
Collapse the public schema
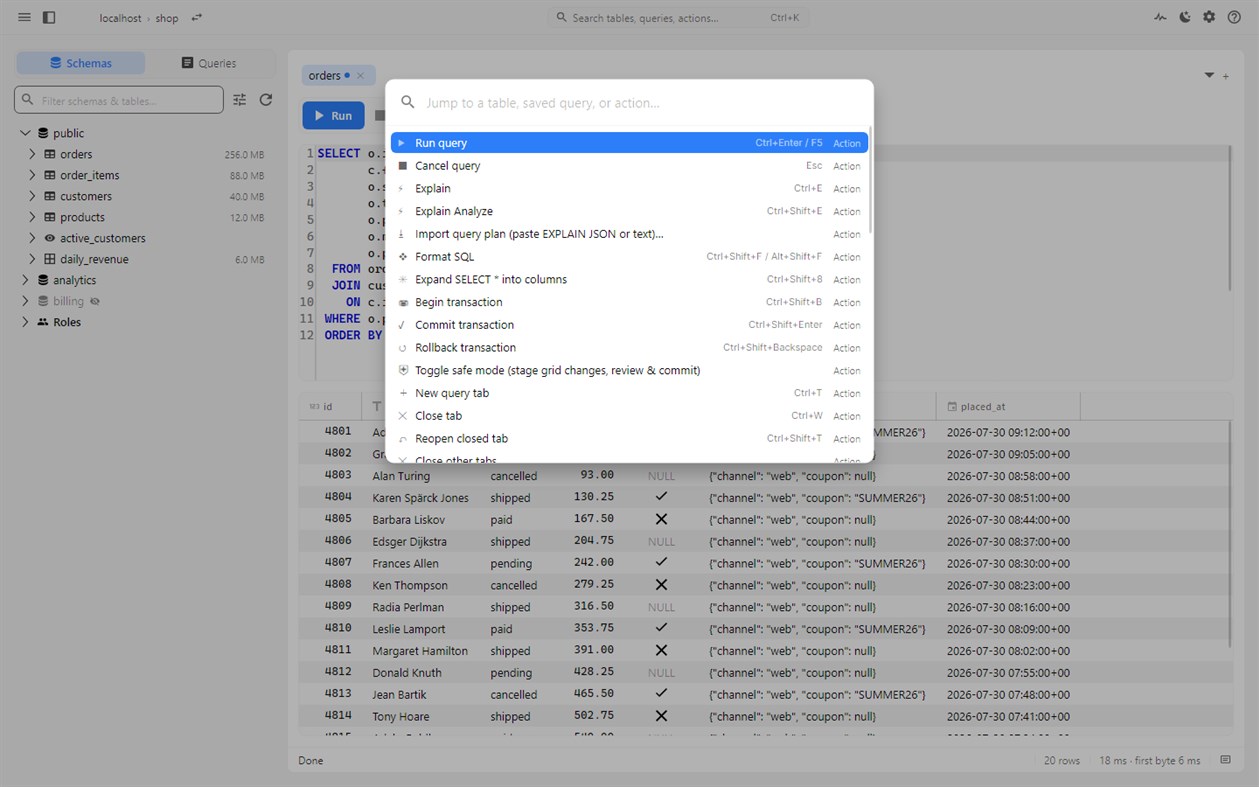[25, 133]
